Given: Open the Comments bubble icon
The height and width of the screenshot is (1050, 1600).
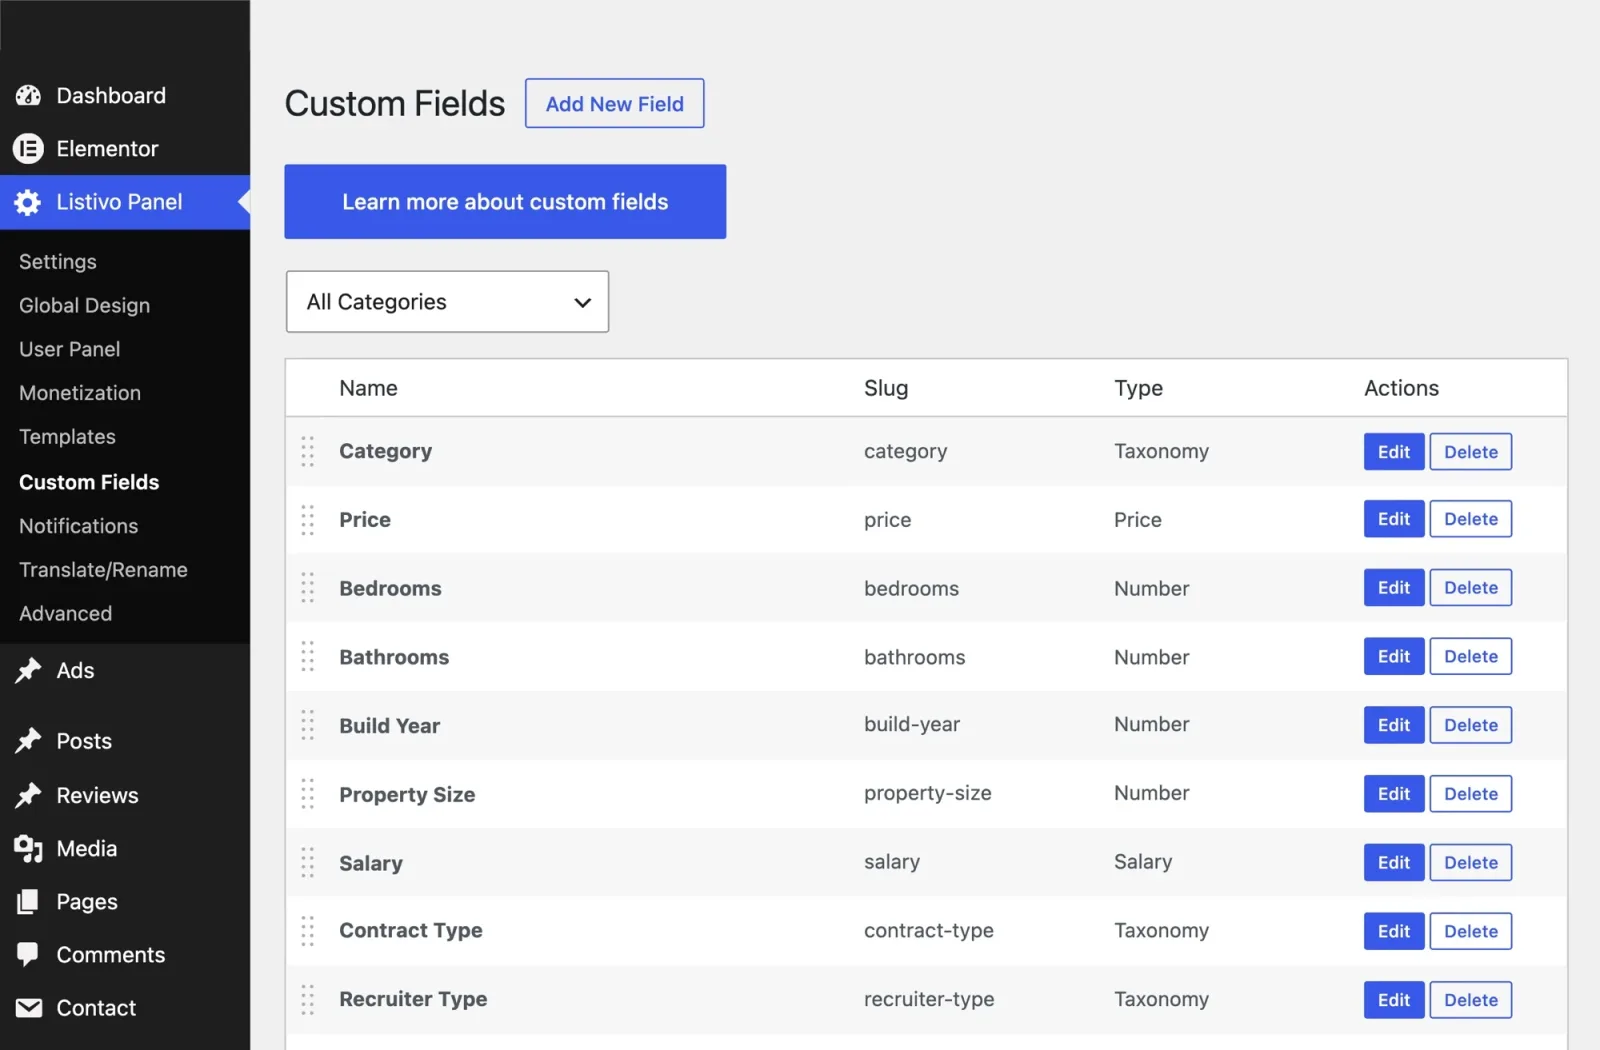Looking at the screenshot, I should [28, 955].
